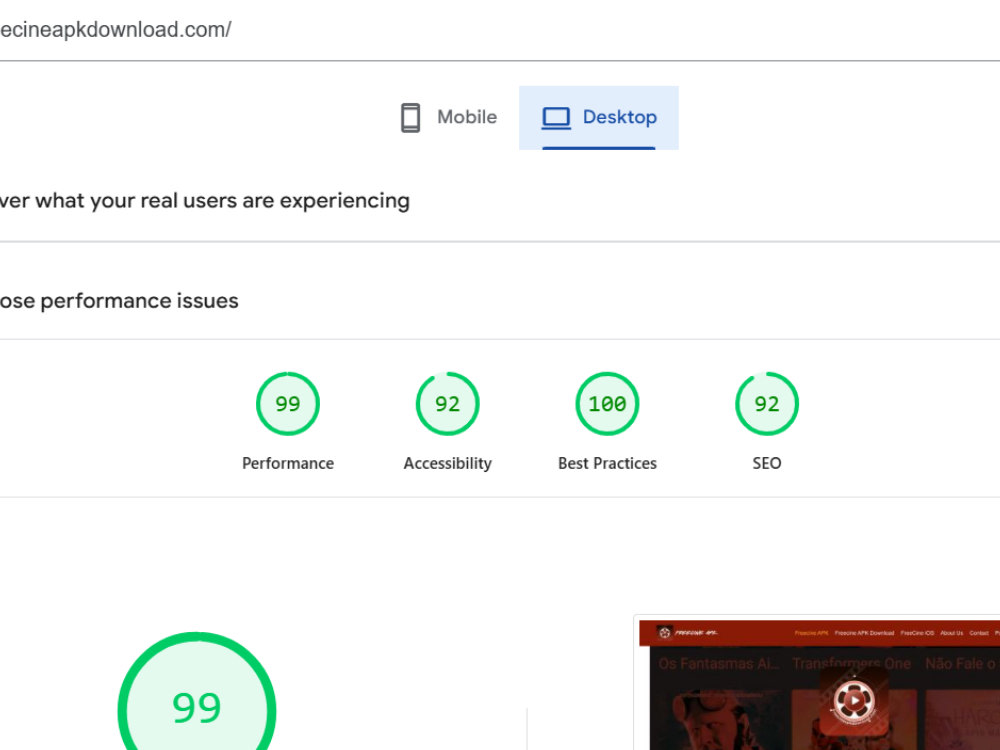Click the laptop icon on Desktop tab
Image resolution: width=1000 pixels, height=750 pixels.
556,118
